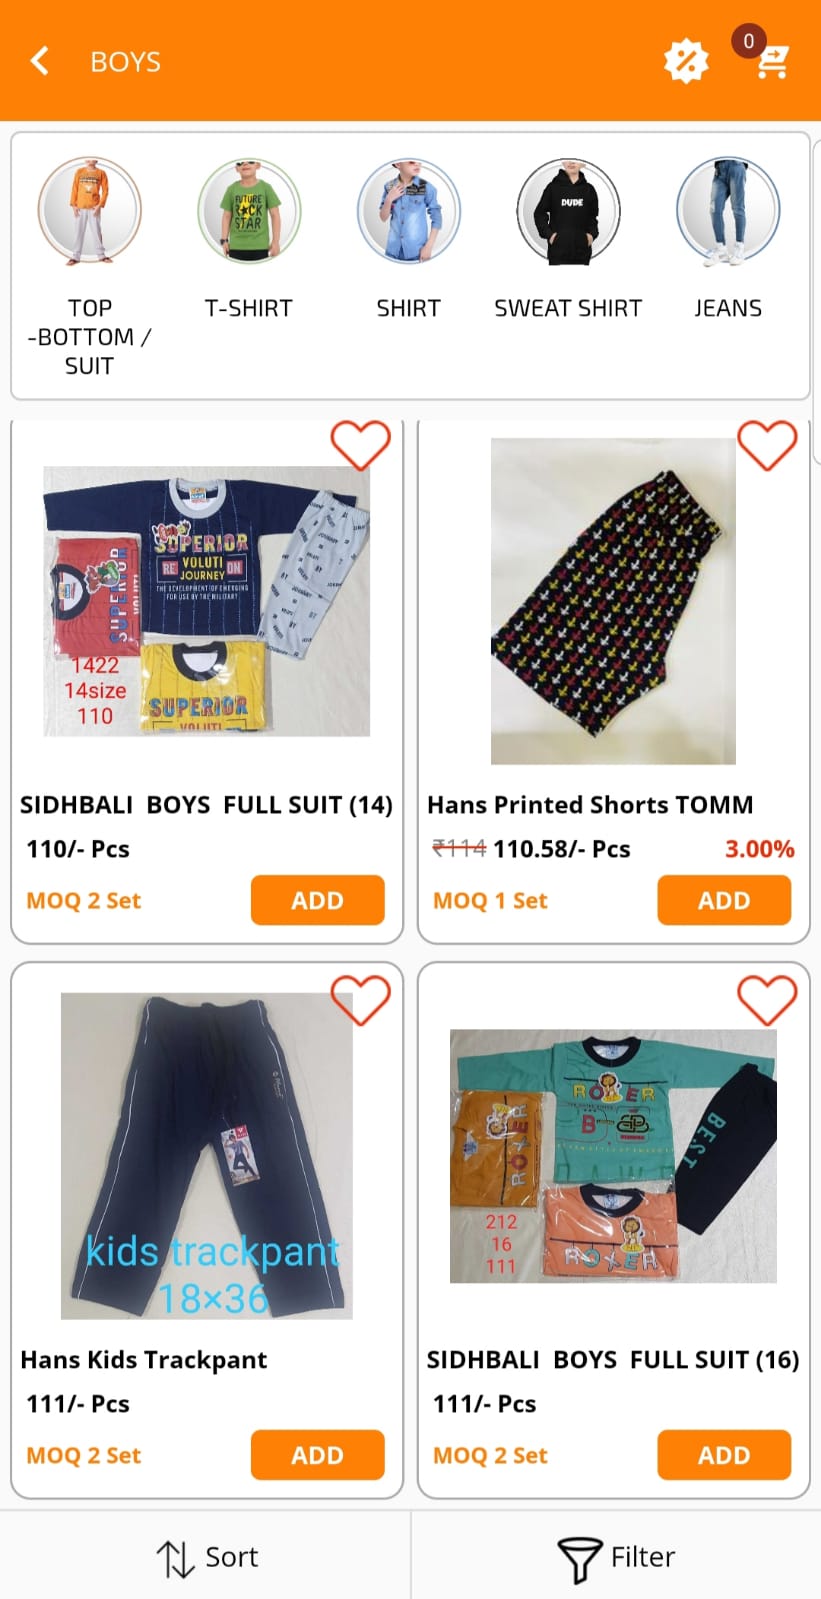Select the TOP-BOTTOM / SUIT category icon

[x=90, y=211]
